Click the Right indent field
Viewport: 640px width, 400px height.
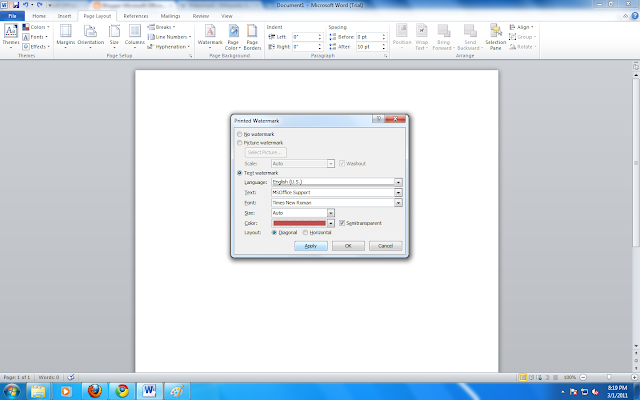coord(304,47)
